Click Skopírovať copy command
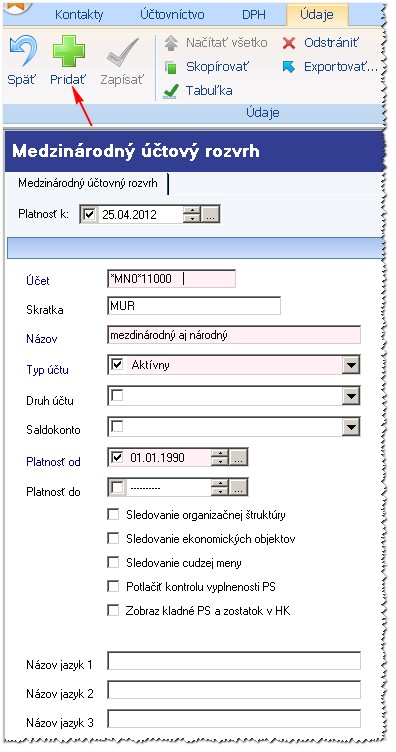The width and height of the screenshot is (396, 752). (x=207, y=67)
